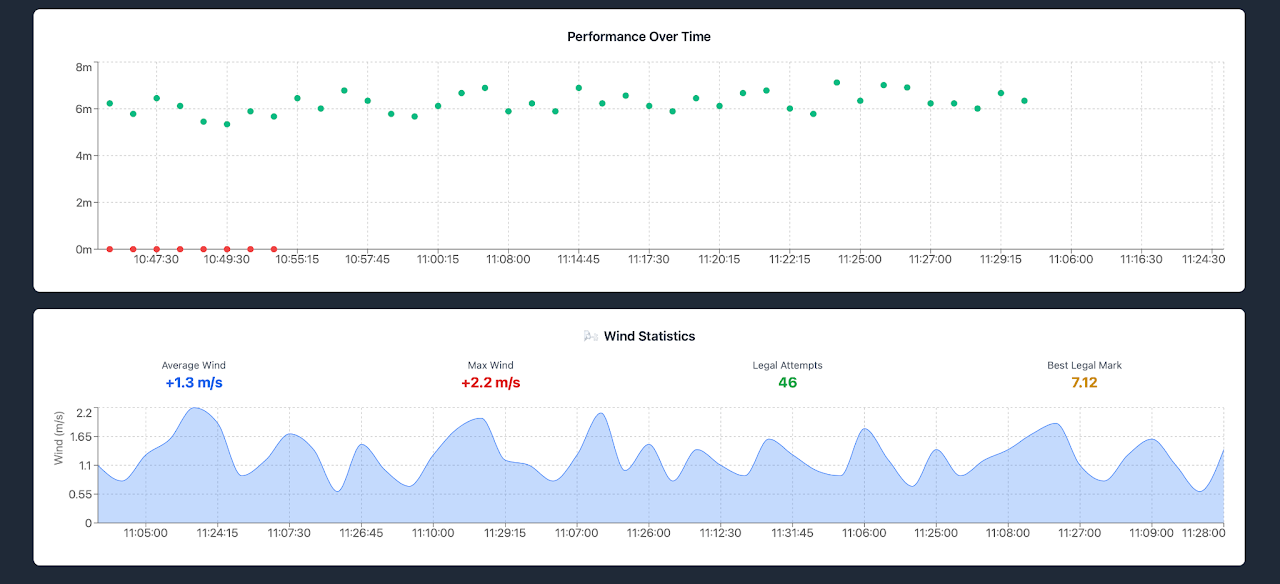
Task: Click the leftmost red foul marker at 0m
Action: point(110,249)
